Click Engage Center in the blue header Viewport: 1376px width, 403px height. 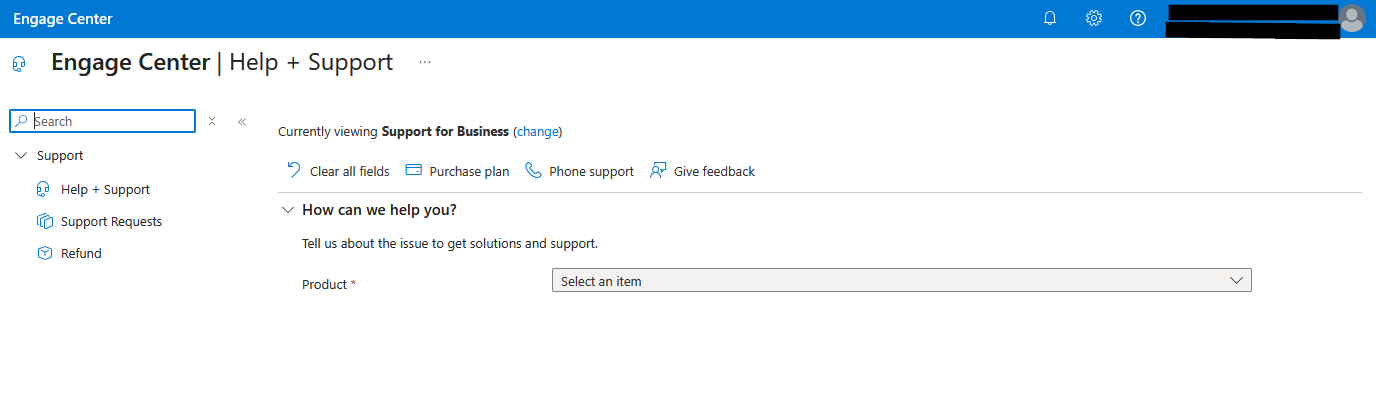[63, 19]
